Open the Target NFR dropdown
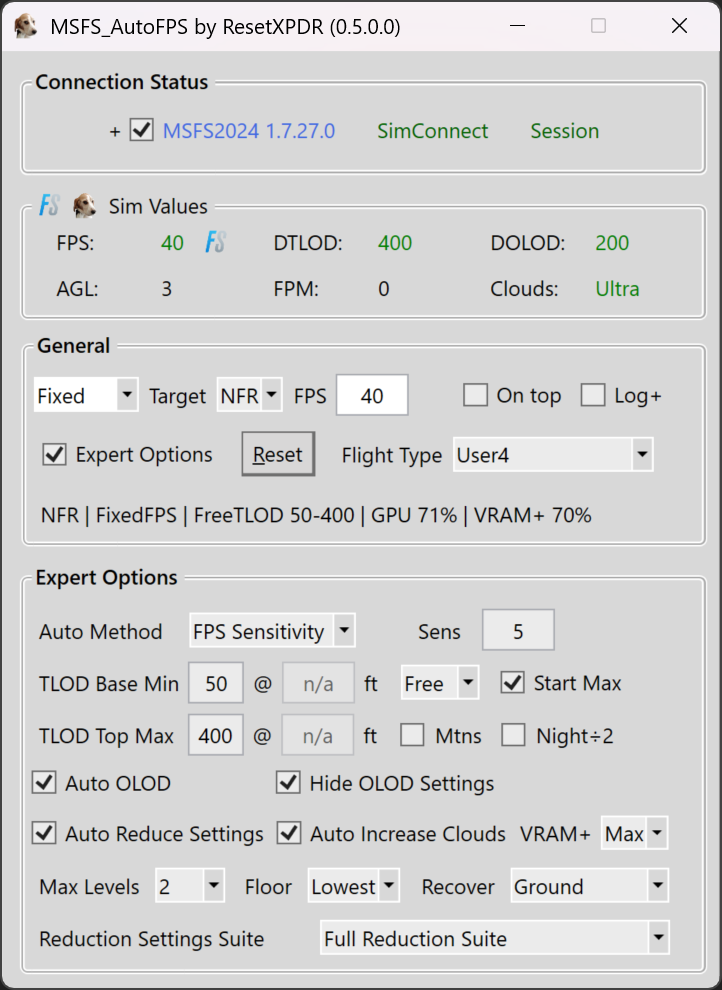Viewport: 722px width, 990px height. [x=249, y=395]
